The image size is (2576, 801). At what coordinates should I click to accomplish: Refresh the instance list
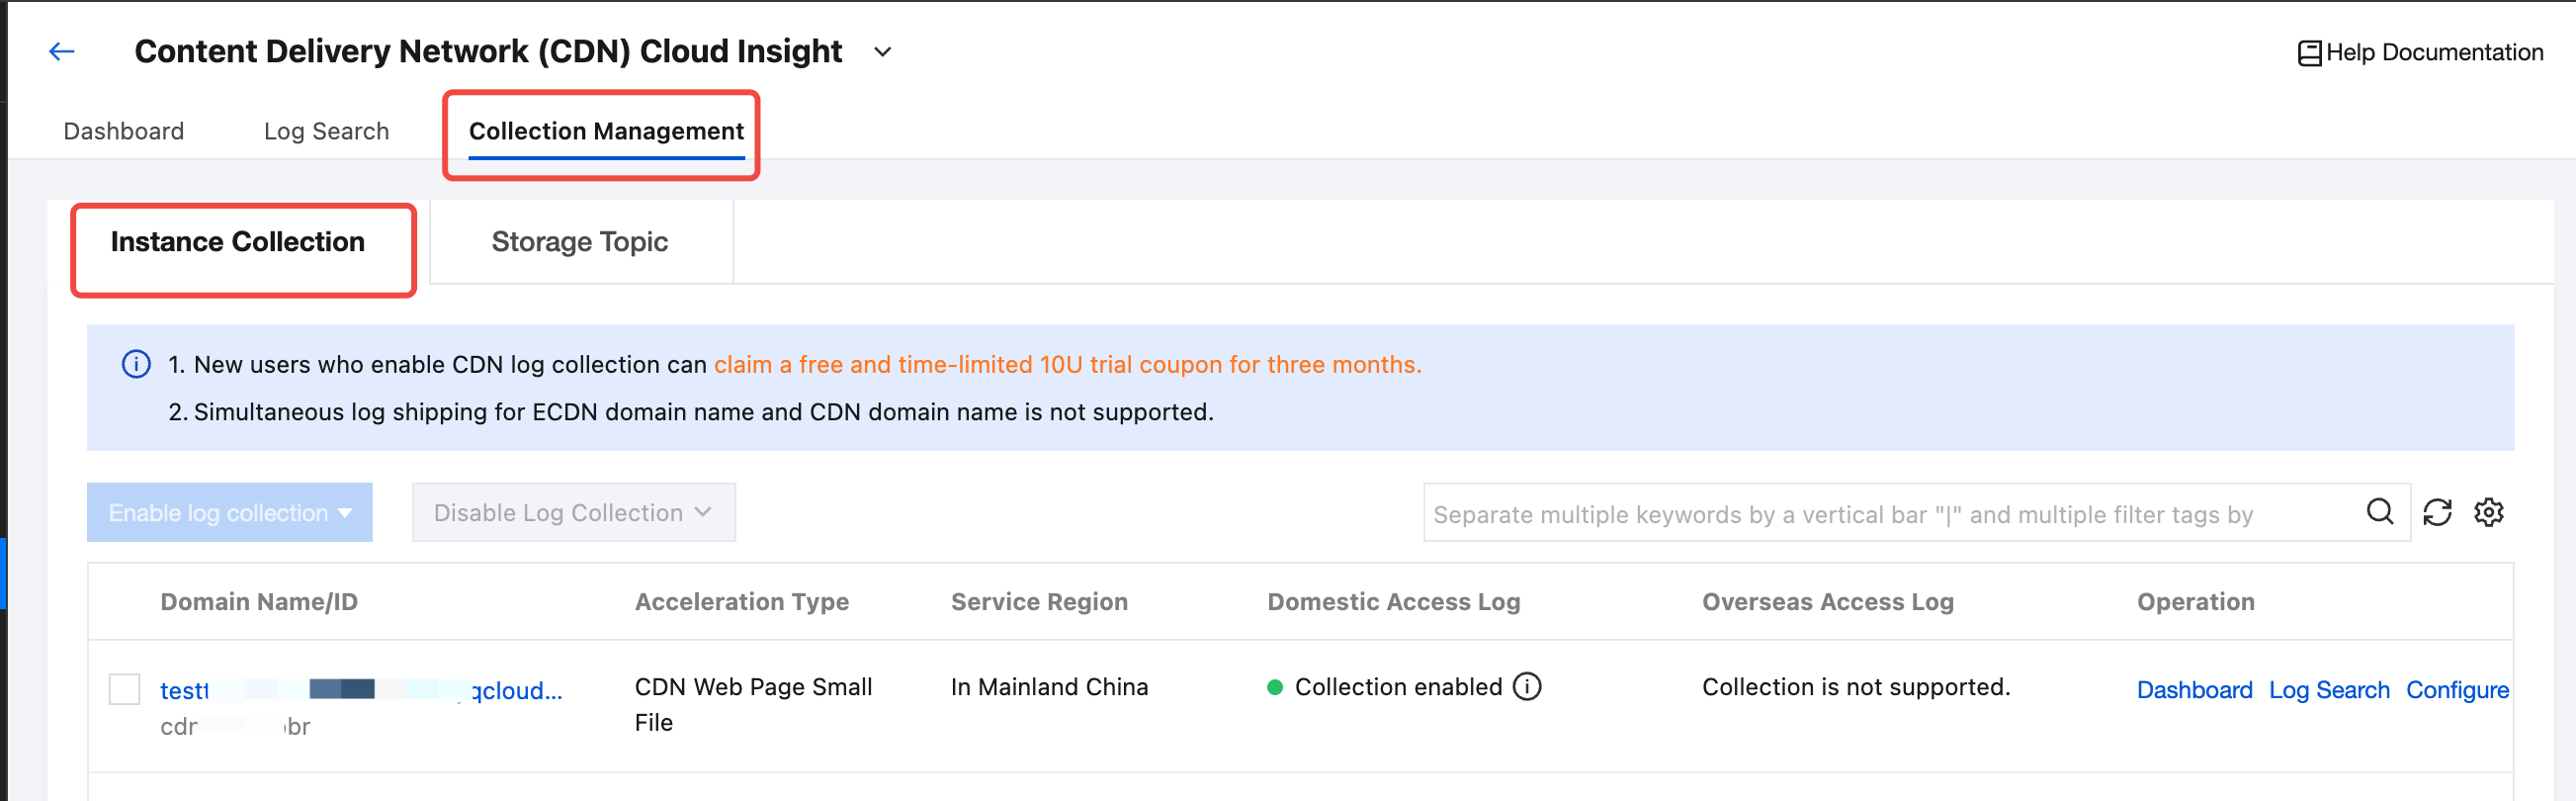point(2437,512)
